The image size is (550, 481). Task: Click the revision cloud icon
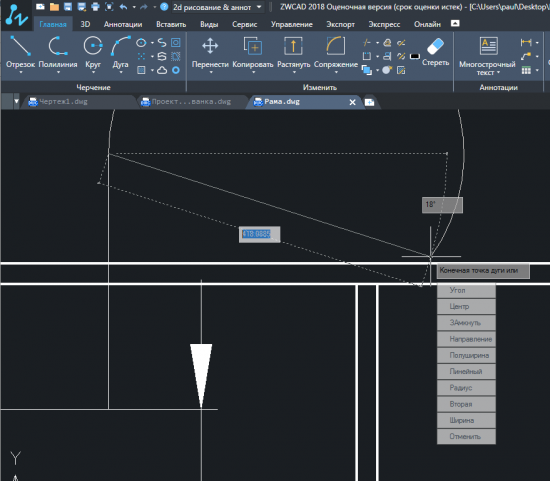click(x=162, y=70)
